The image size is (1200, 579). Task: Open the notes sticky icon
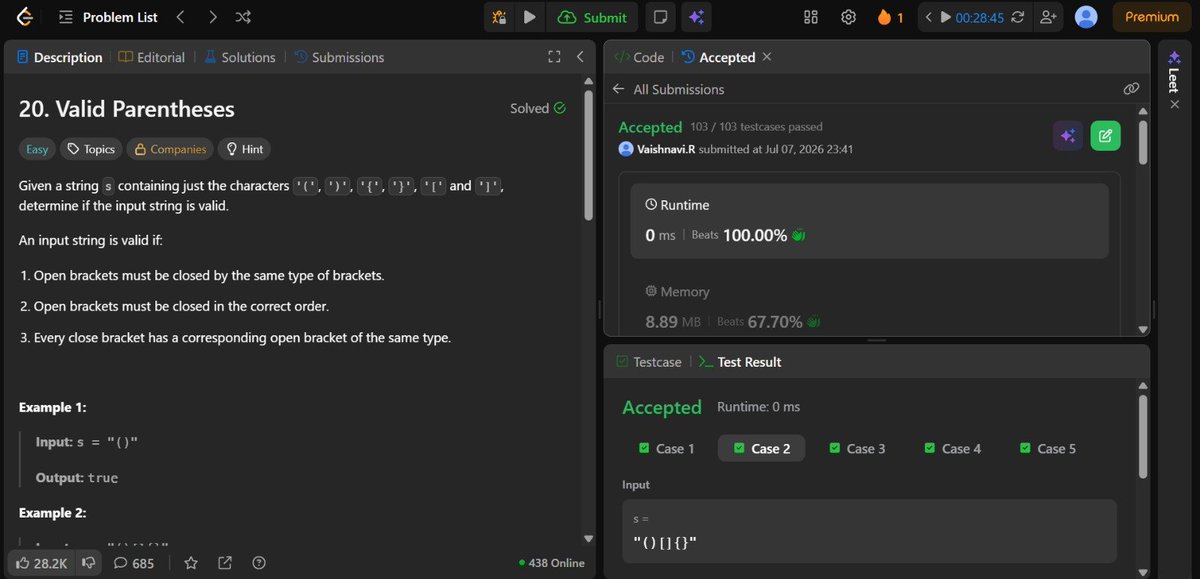pos(659,17)
